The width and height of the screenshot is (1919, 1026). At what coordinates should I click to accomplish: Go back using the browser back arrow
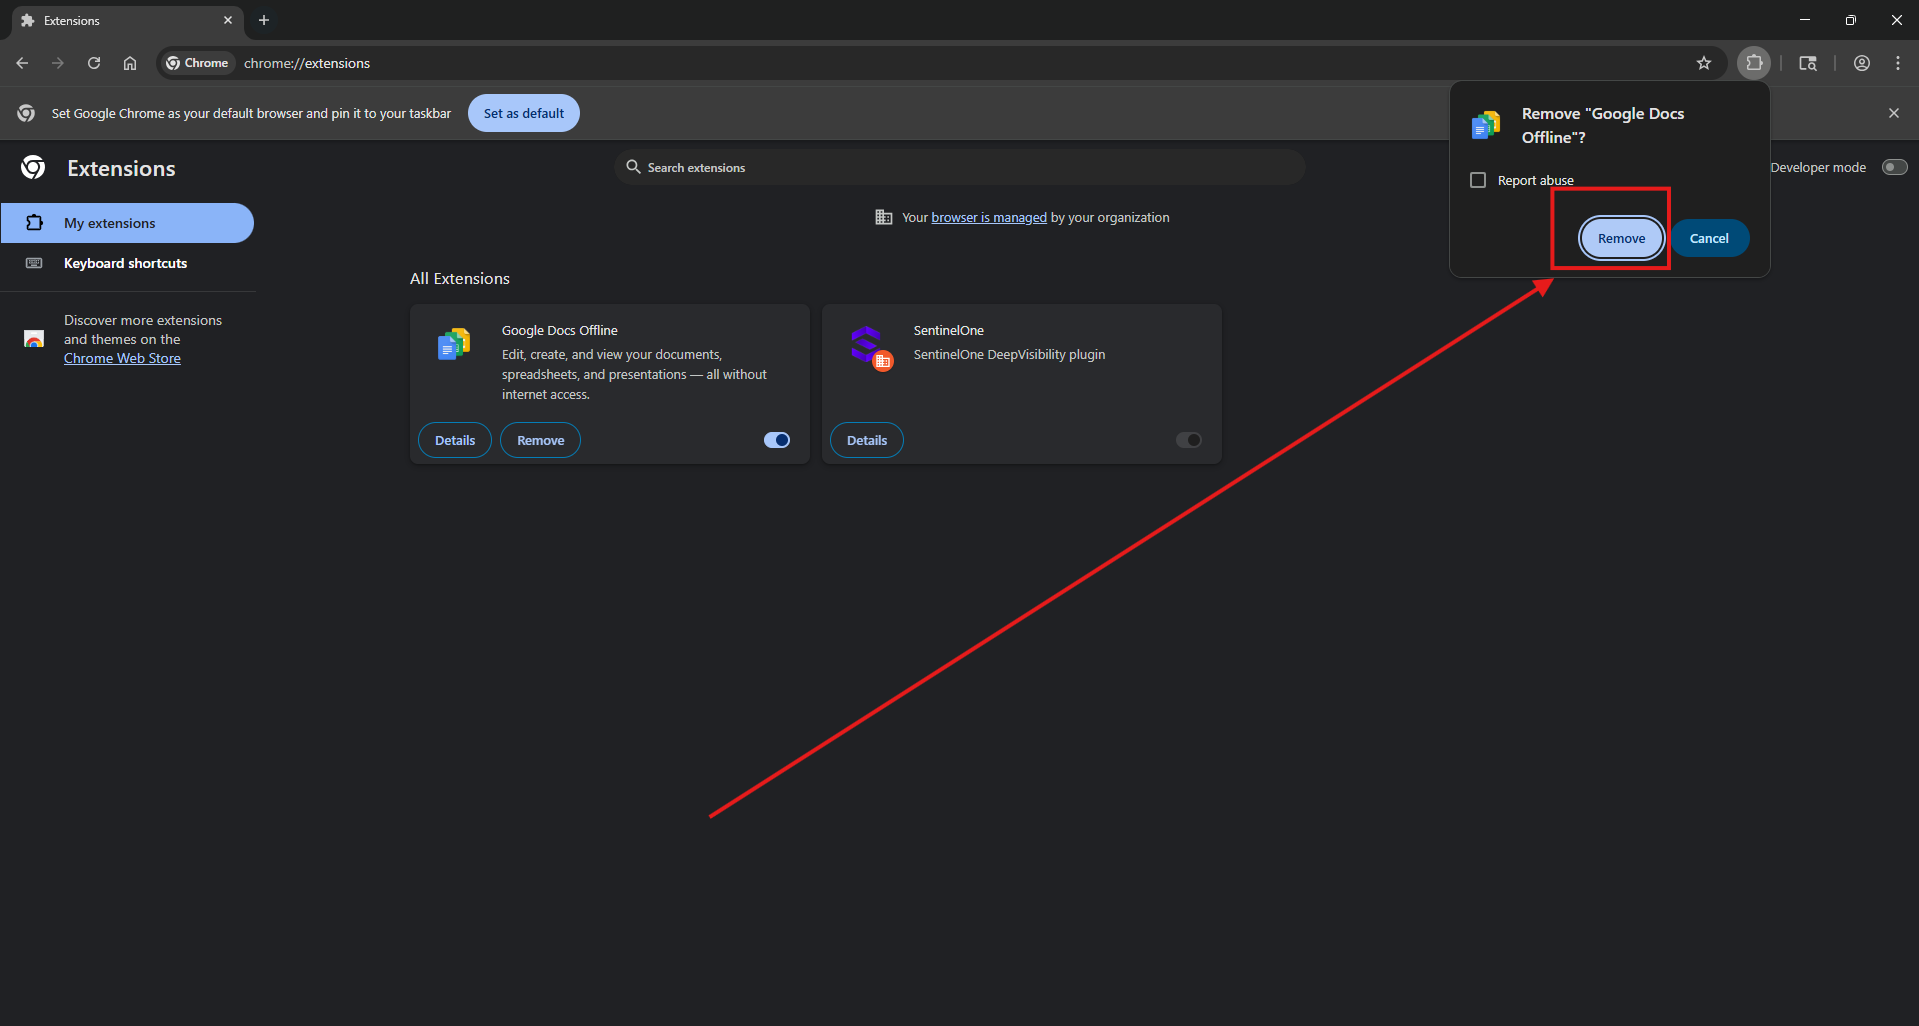click(22, 63)
